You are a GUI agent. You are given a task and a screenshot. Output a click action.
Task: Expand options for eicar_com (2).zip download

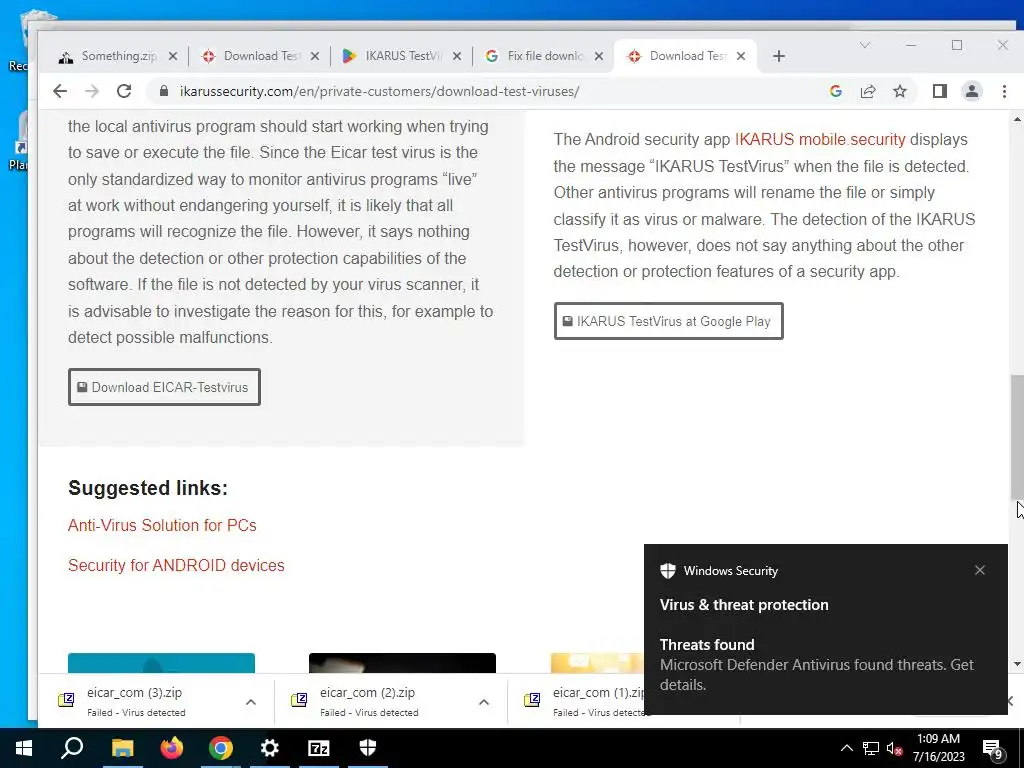pos(484,702)
